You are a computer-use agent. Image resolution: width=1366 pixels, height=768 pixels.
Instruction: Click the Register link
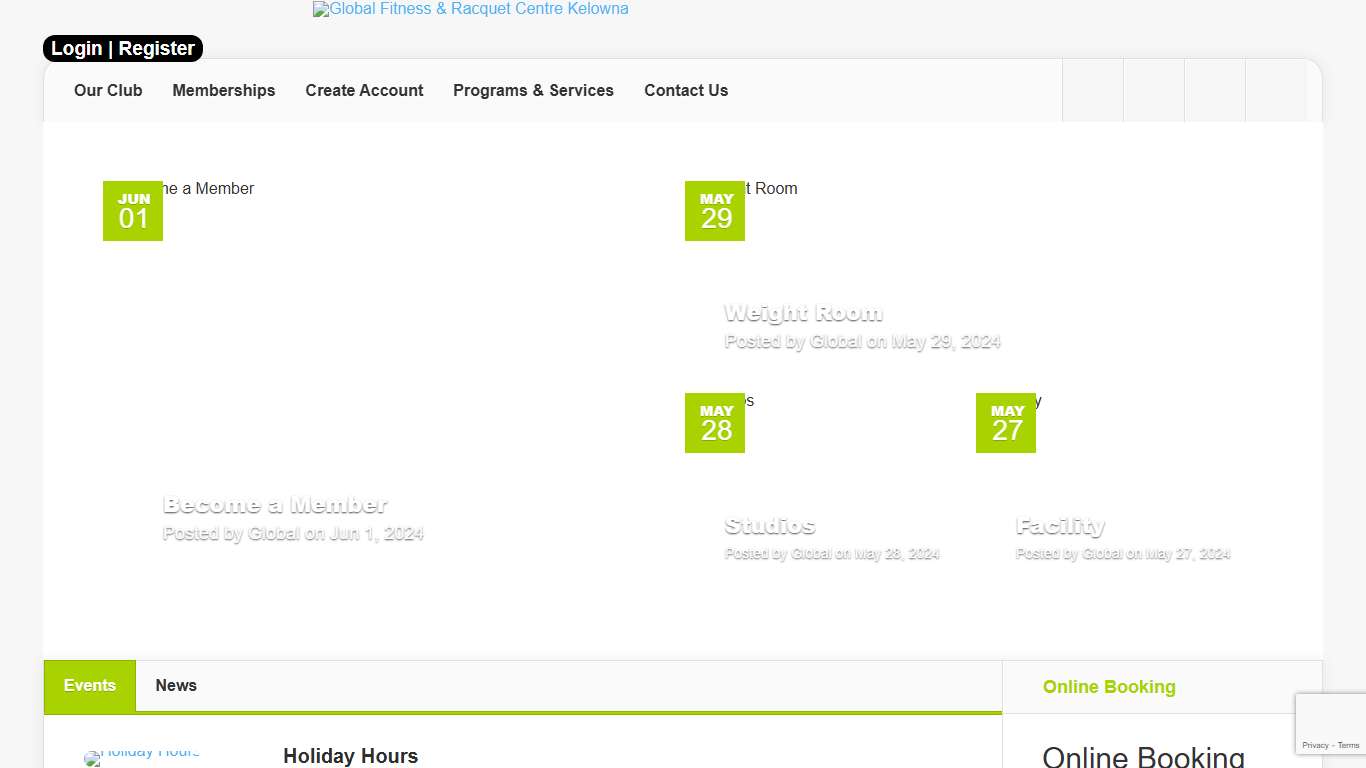[157, 48]
